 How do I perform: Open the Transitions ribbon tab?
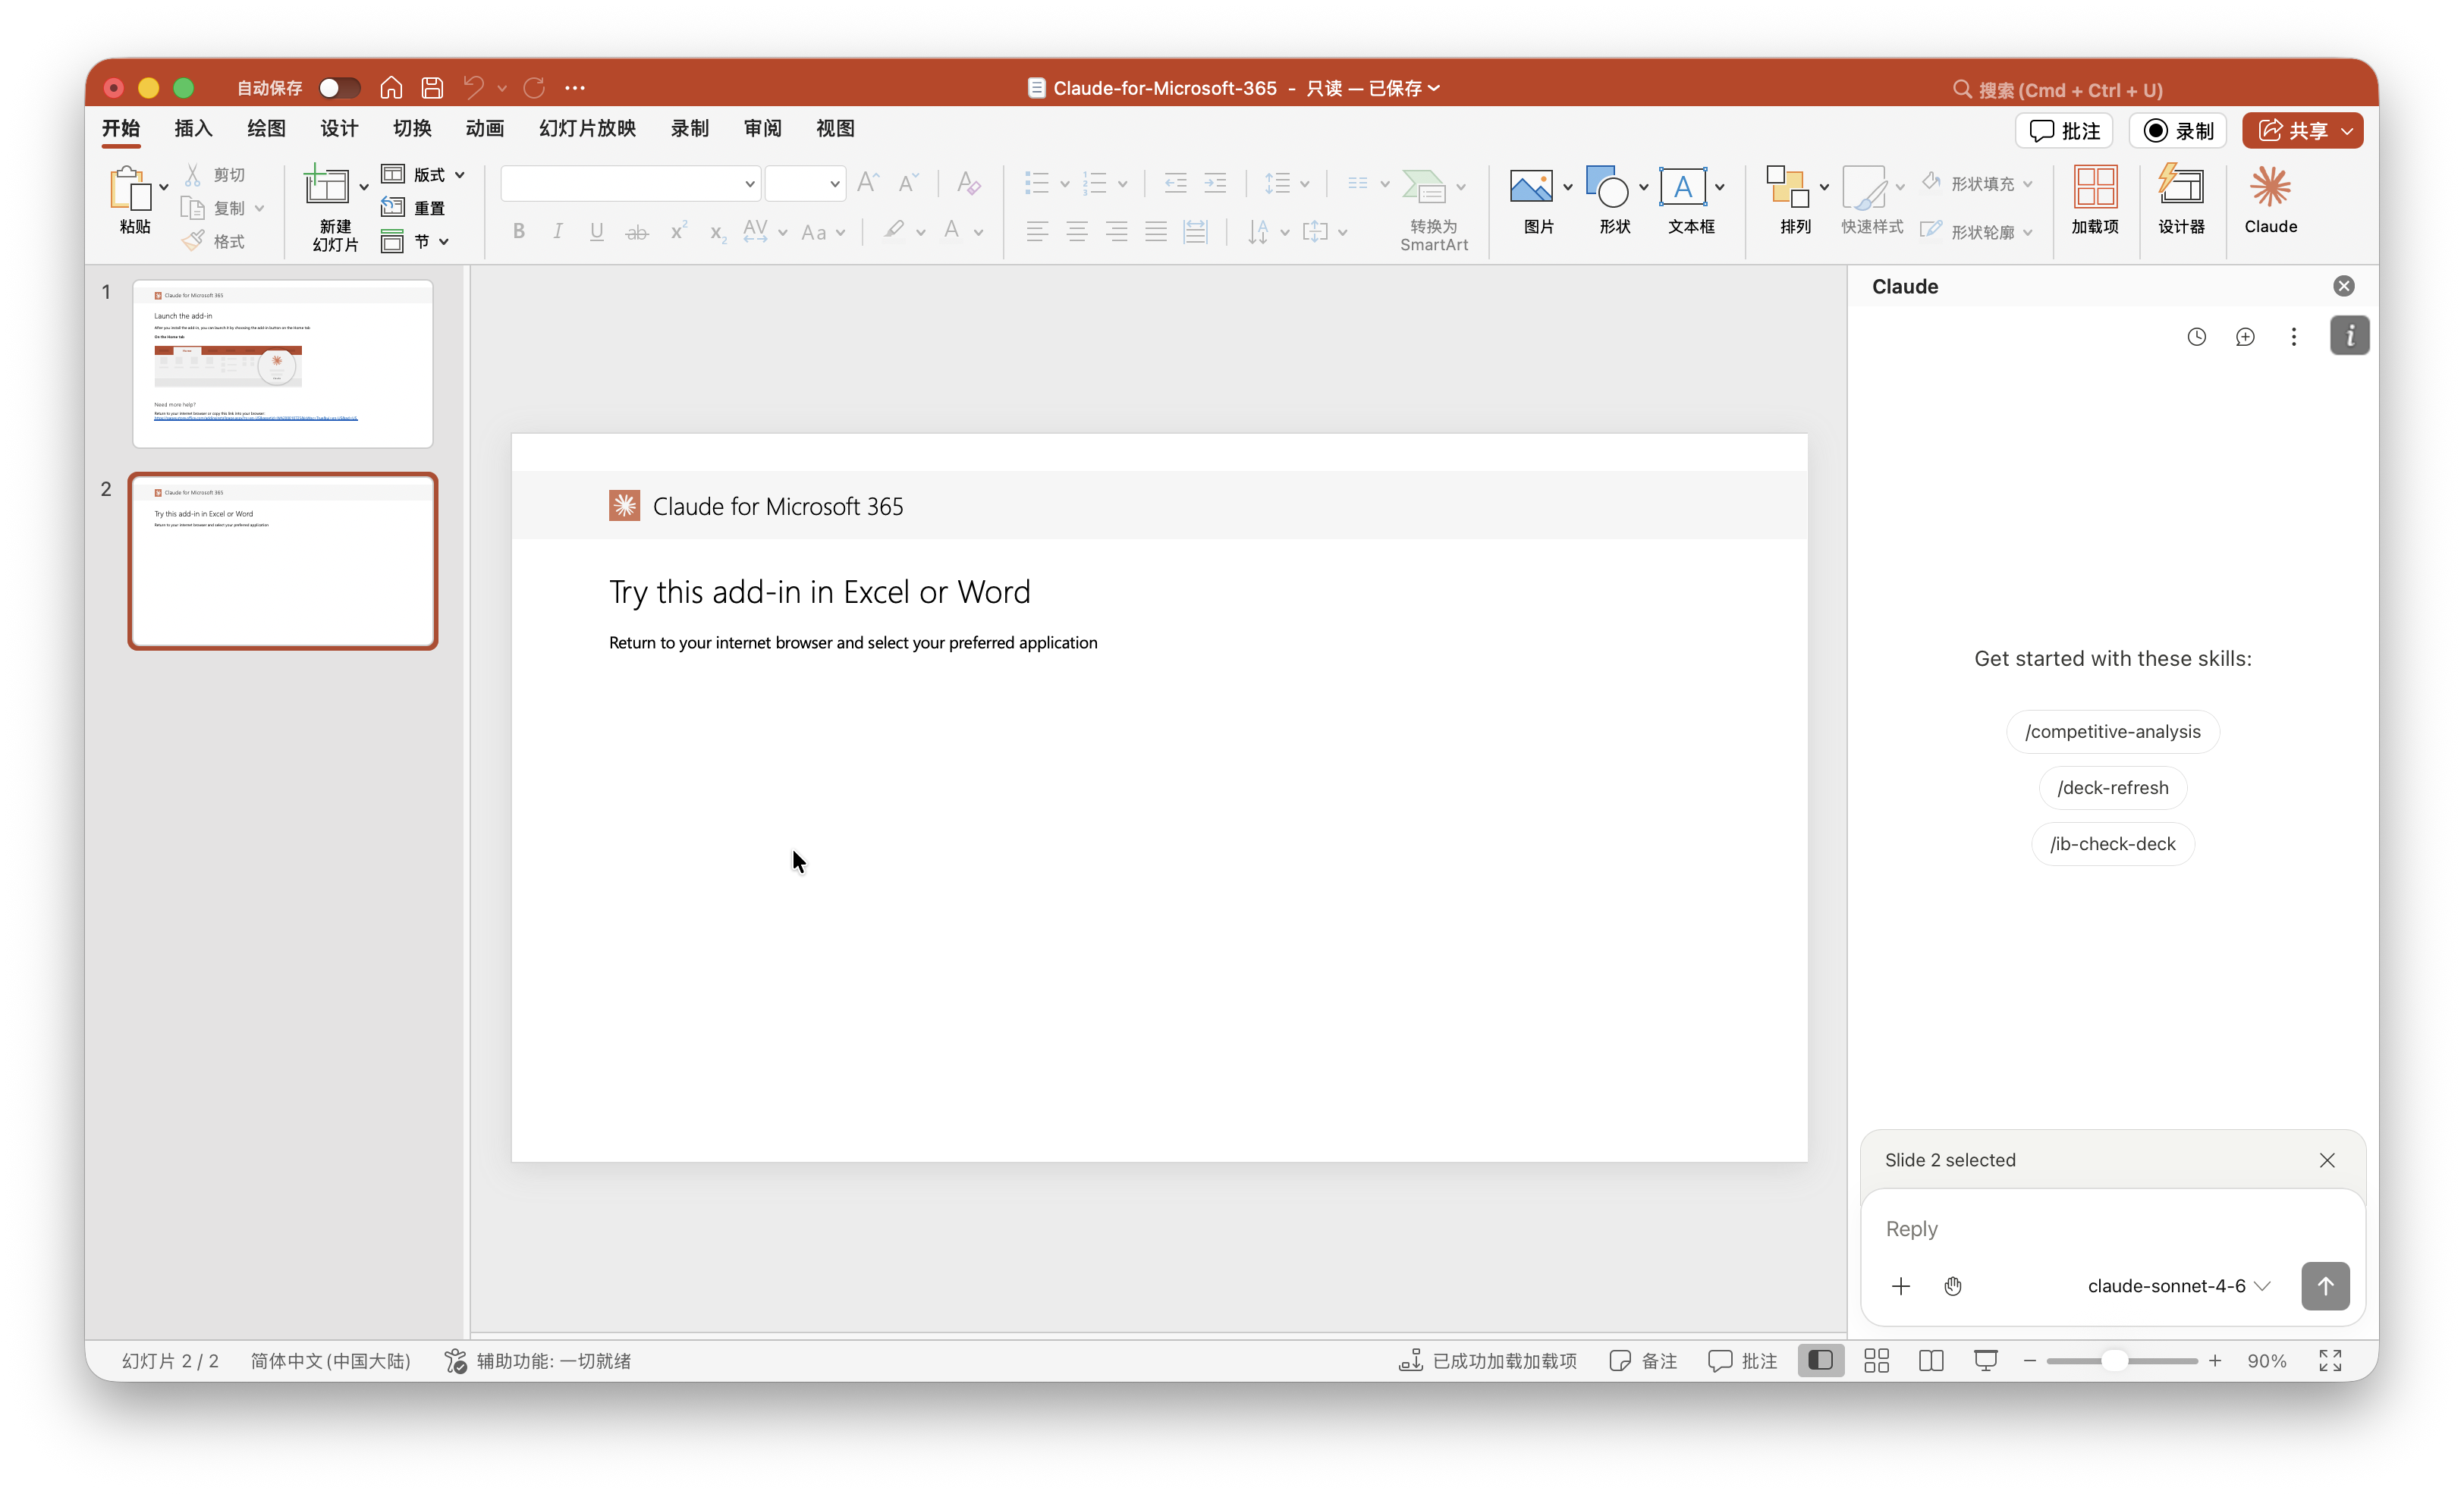[412, 128]
